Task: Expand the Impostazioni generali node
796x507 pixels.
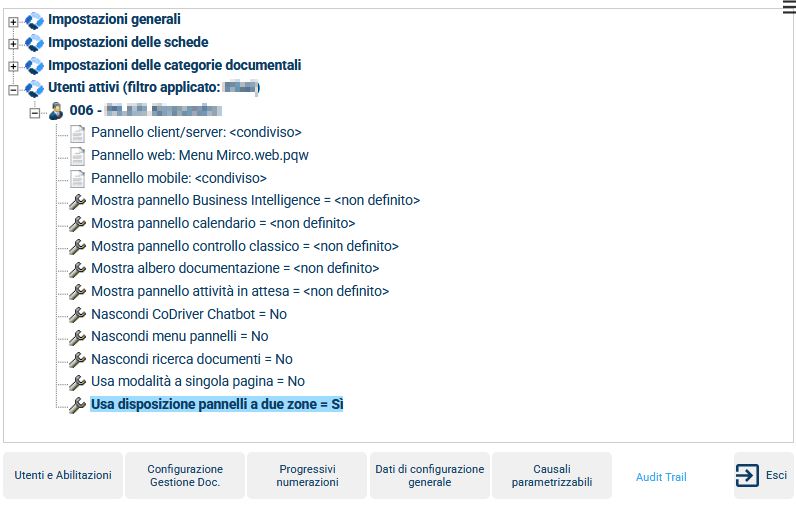Action: click(13, 22)
